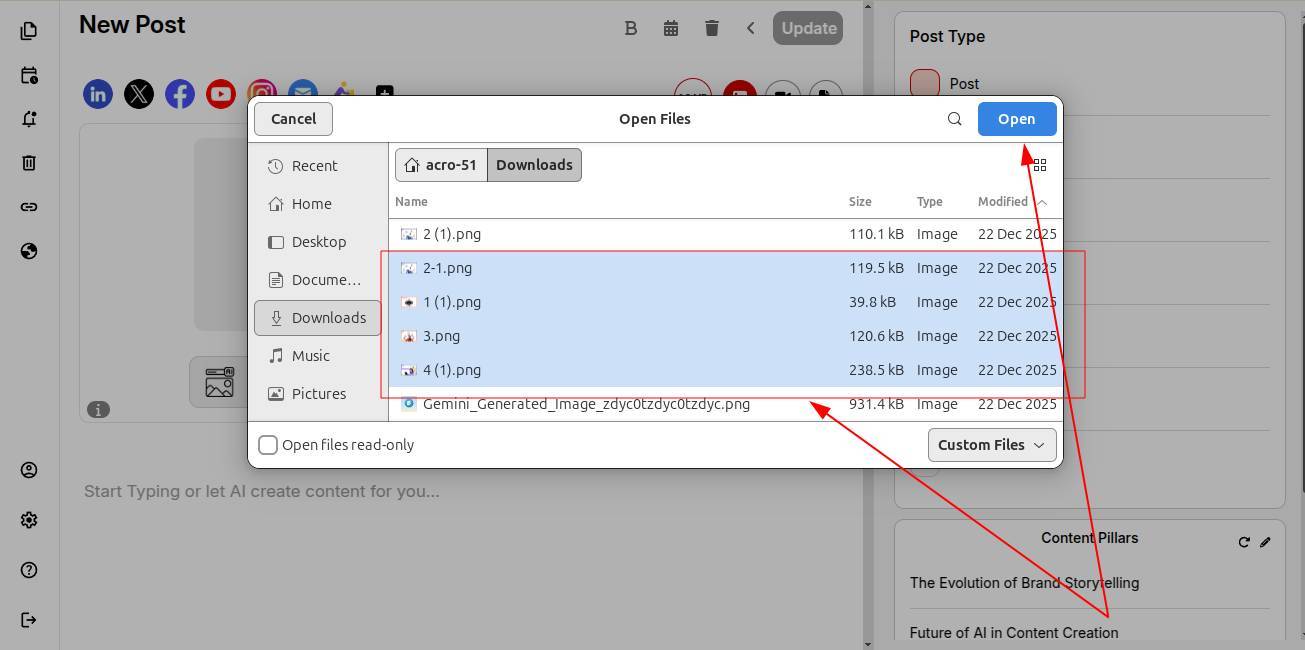Click the YouTube channel icon
1305x650 pixels.
[220, 94]
